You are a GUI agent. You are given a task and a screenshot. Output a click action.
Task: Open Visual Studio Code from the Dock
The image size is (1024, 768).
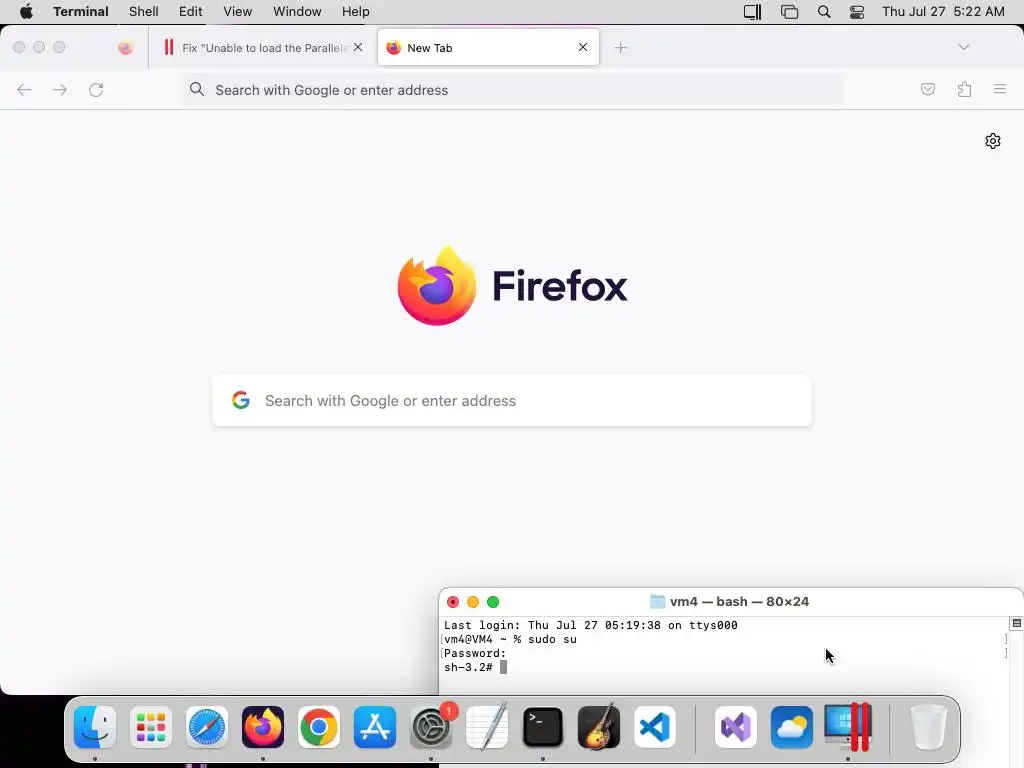(655, 727)
